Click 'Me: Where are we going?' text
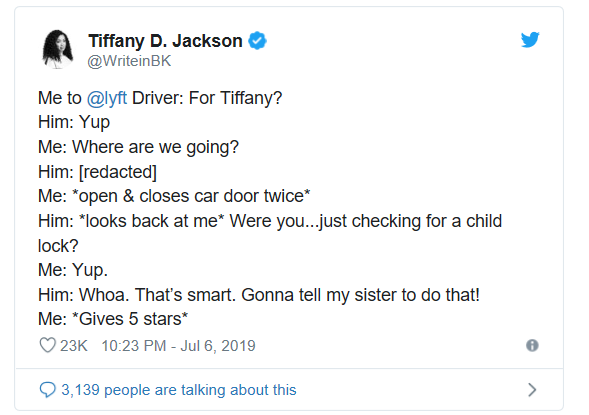Viewport: 589px width, 415px height. click(139, 147)
